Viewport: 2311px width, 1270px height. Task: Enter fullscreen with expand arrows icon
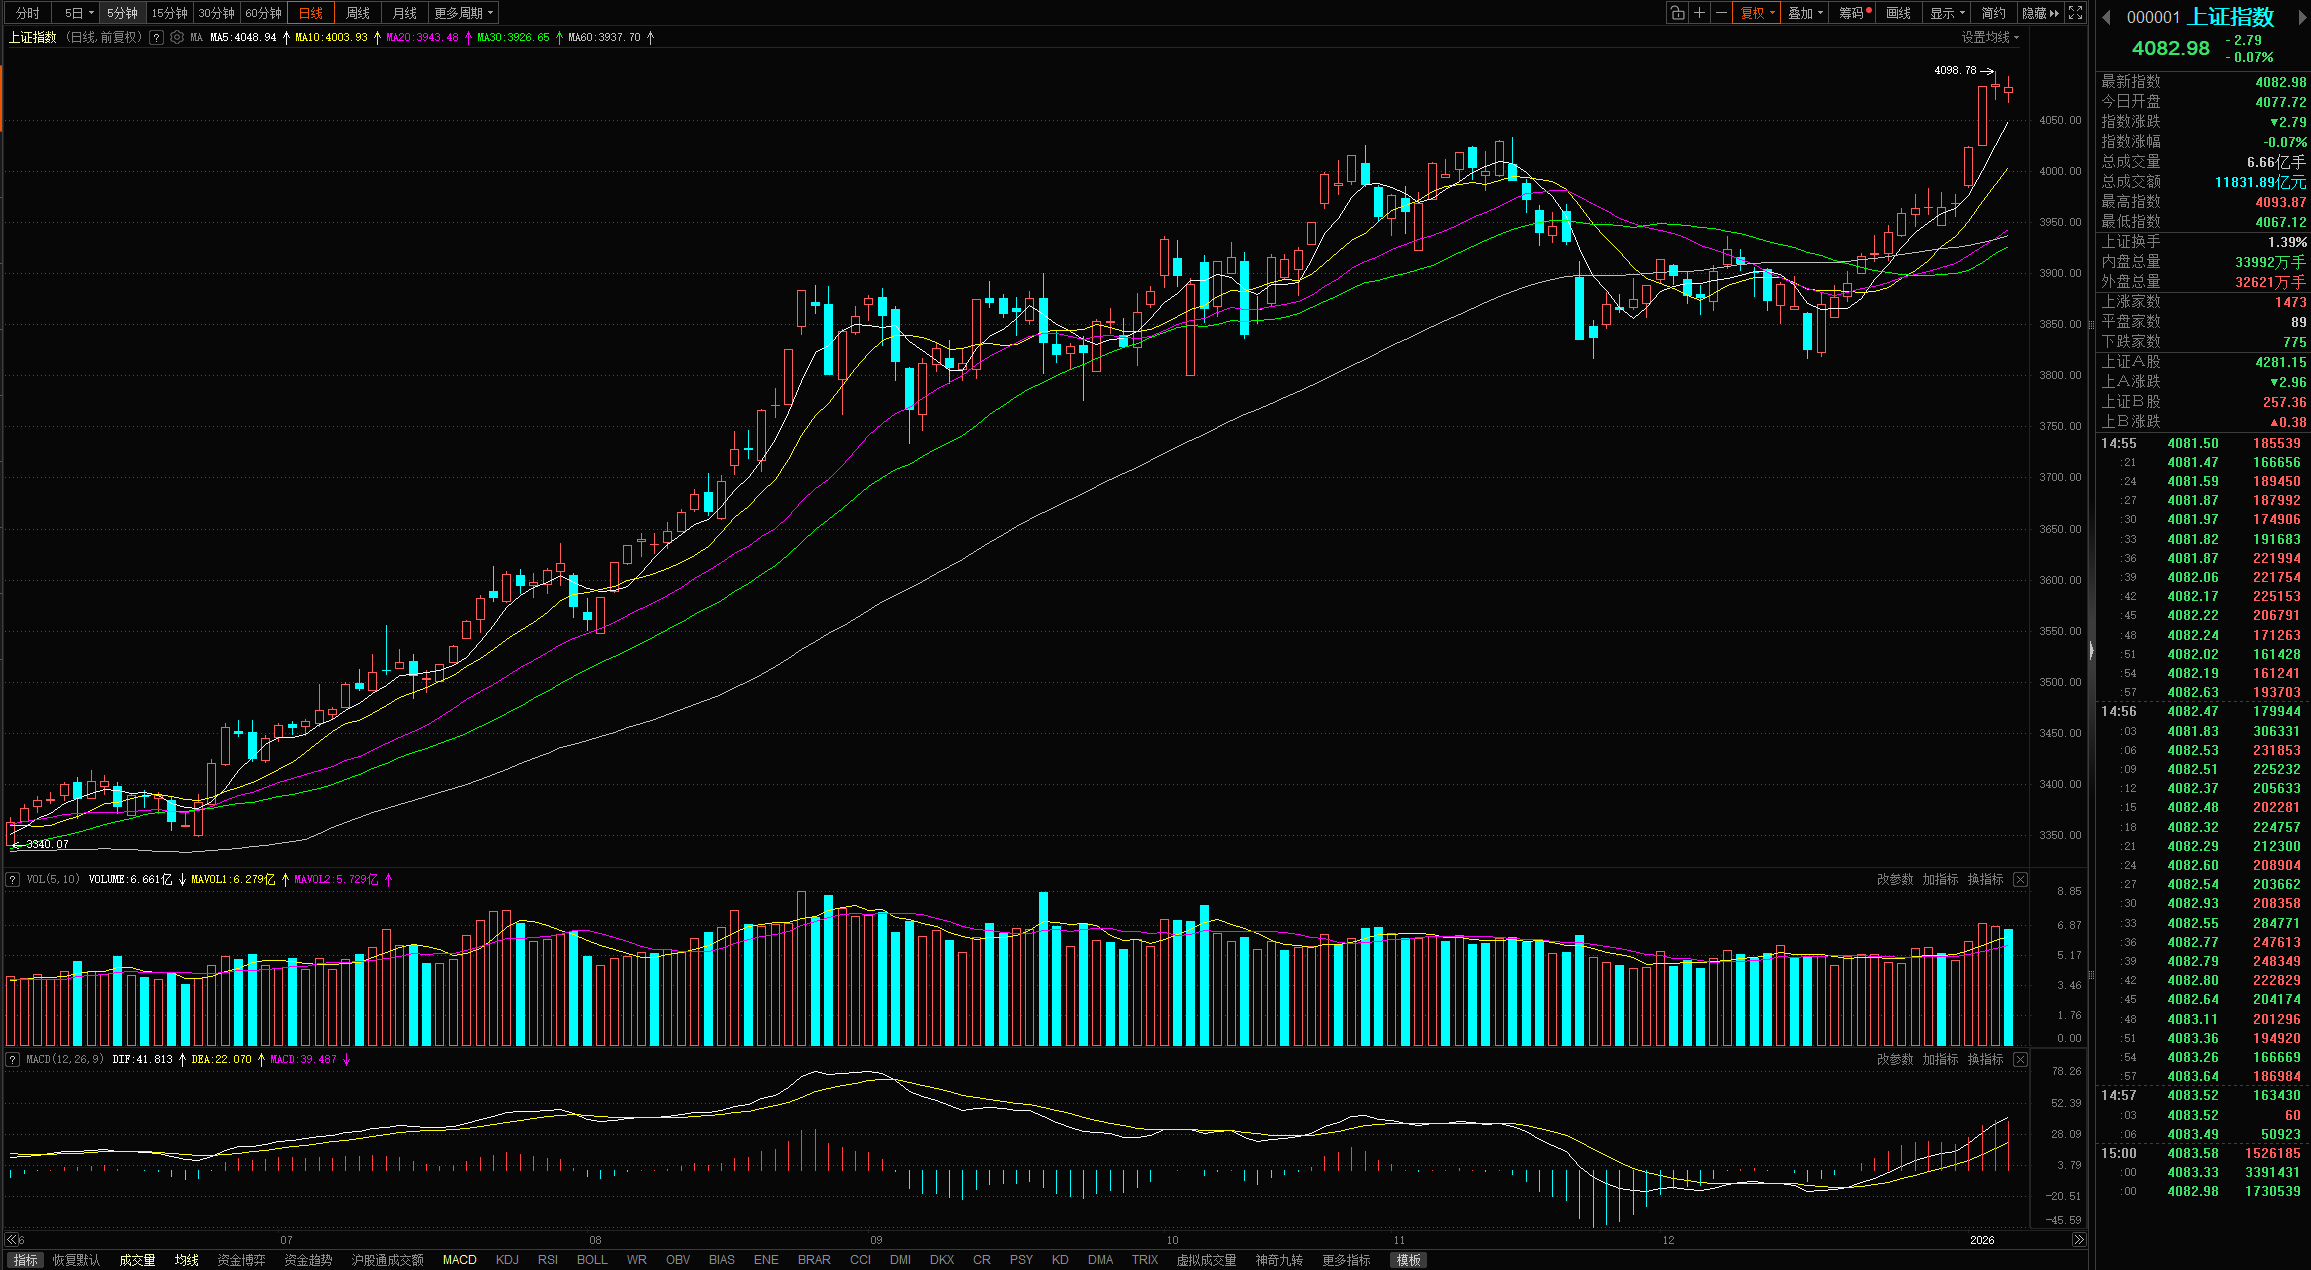click(x=2075, y=13)
